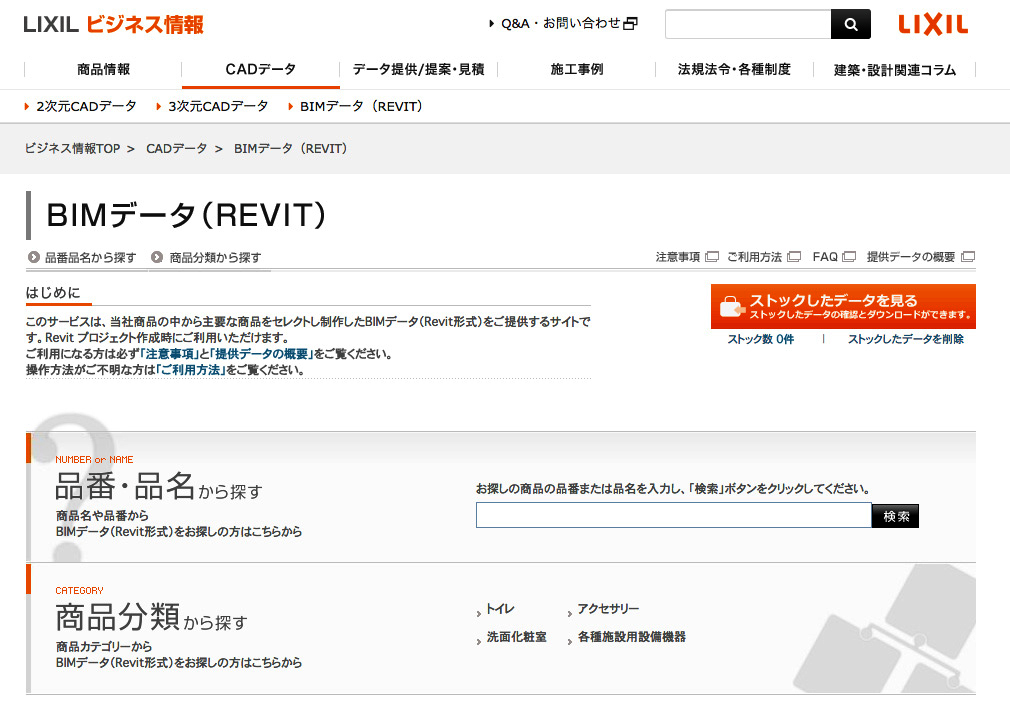Click the popup window icon next to ご利用方法
Image resolution: width=1010 pixels, height=707 pixels.
(794, 257)
